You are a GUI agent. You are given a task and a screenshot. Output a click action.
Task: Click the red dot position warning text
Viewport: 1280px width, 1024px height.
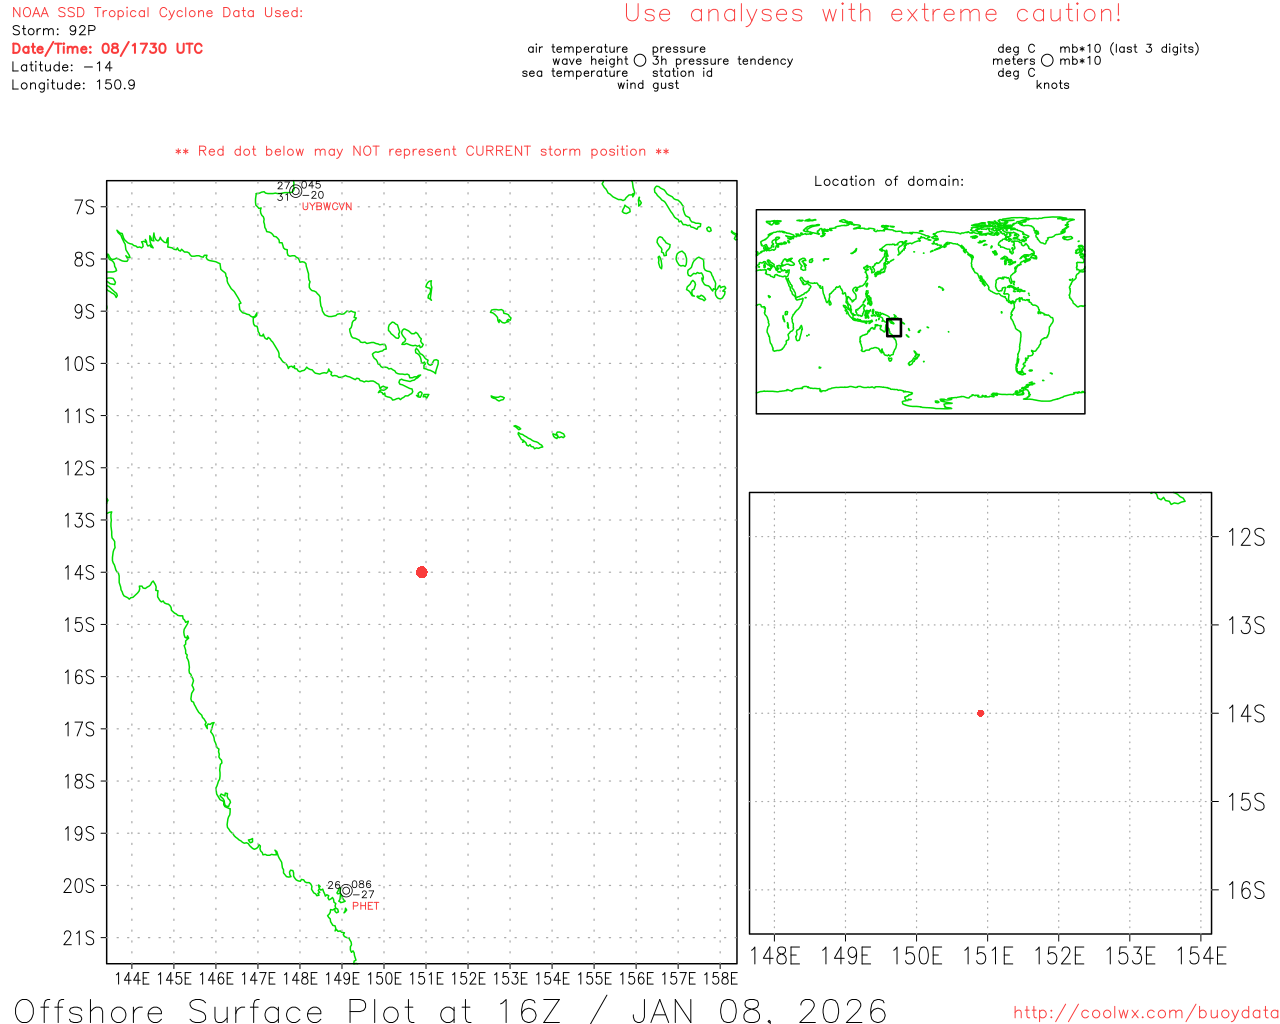point(422,152)
